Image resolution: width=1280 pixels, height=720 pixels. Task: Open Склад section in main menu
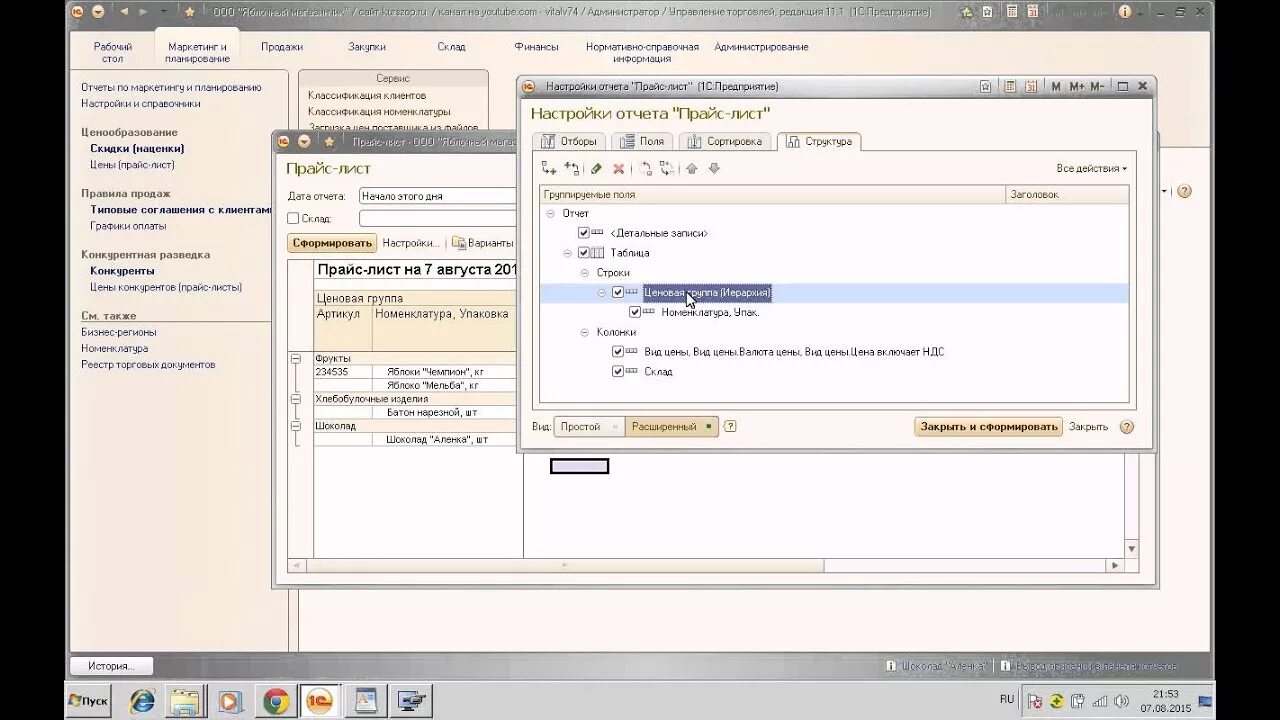pyautogui.click(x=451, y=47)
